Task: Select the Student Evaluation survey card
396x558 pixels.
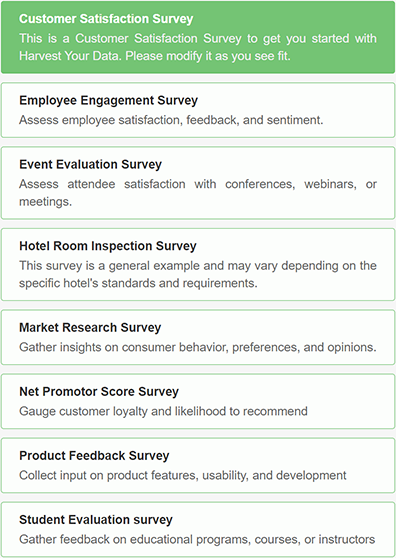Action: coord(198,529)
